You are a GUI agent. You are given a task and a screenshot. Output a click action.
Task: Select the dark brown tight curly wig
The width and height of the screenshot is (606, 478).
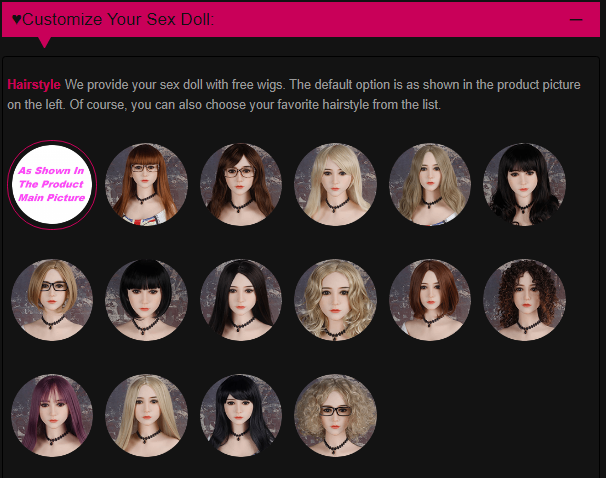(x=524, y=300)
